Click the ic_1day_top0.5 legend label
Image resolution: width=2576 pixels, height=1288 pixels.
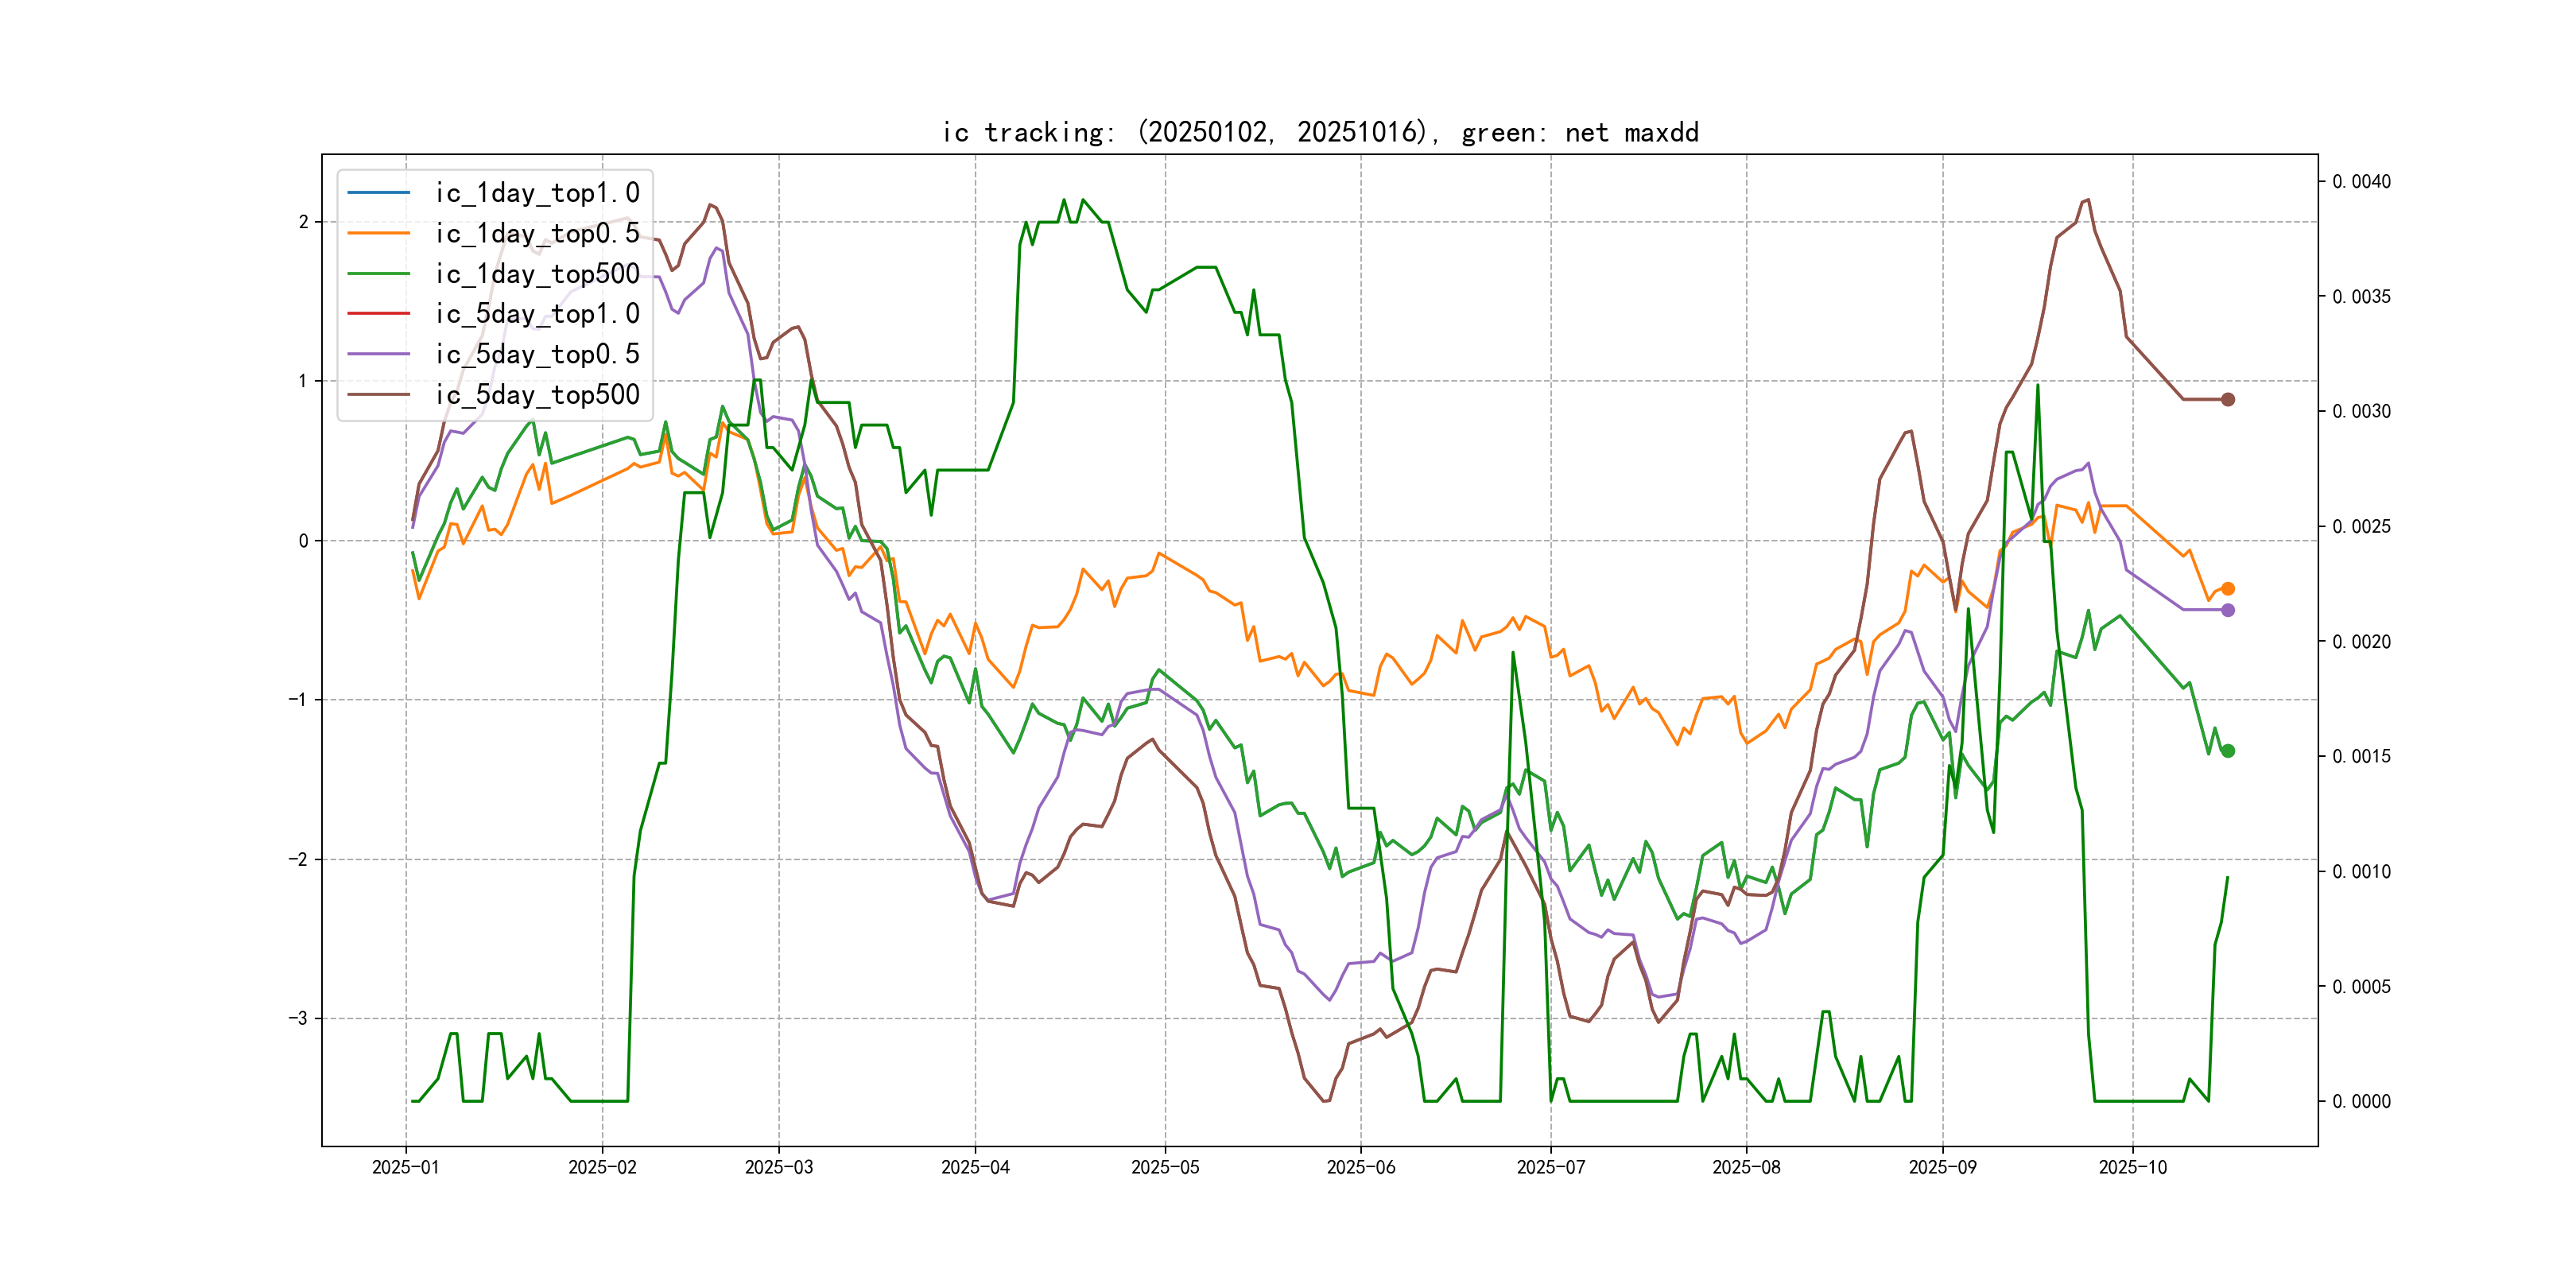click(536, 233)
